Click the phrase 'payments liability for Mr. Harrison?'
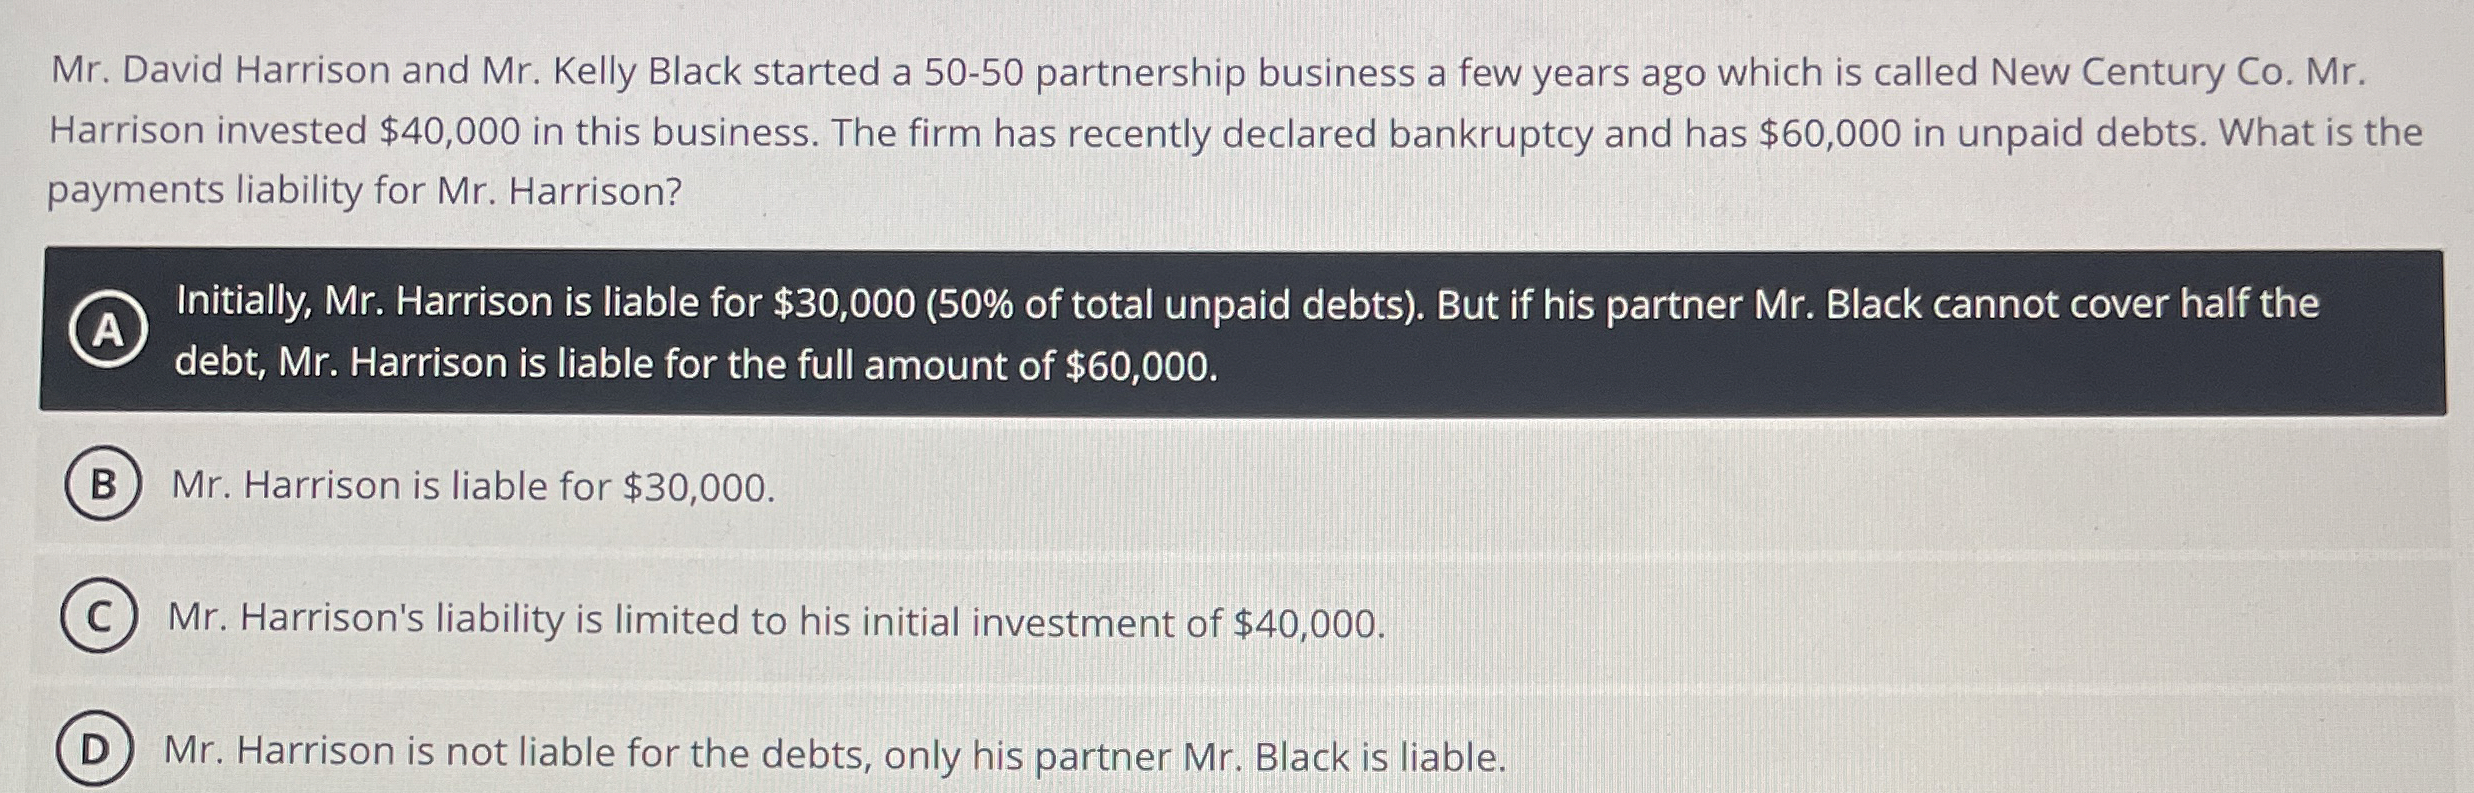Viewport: 2474px width, 793px height. click(x=365, y=190)
